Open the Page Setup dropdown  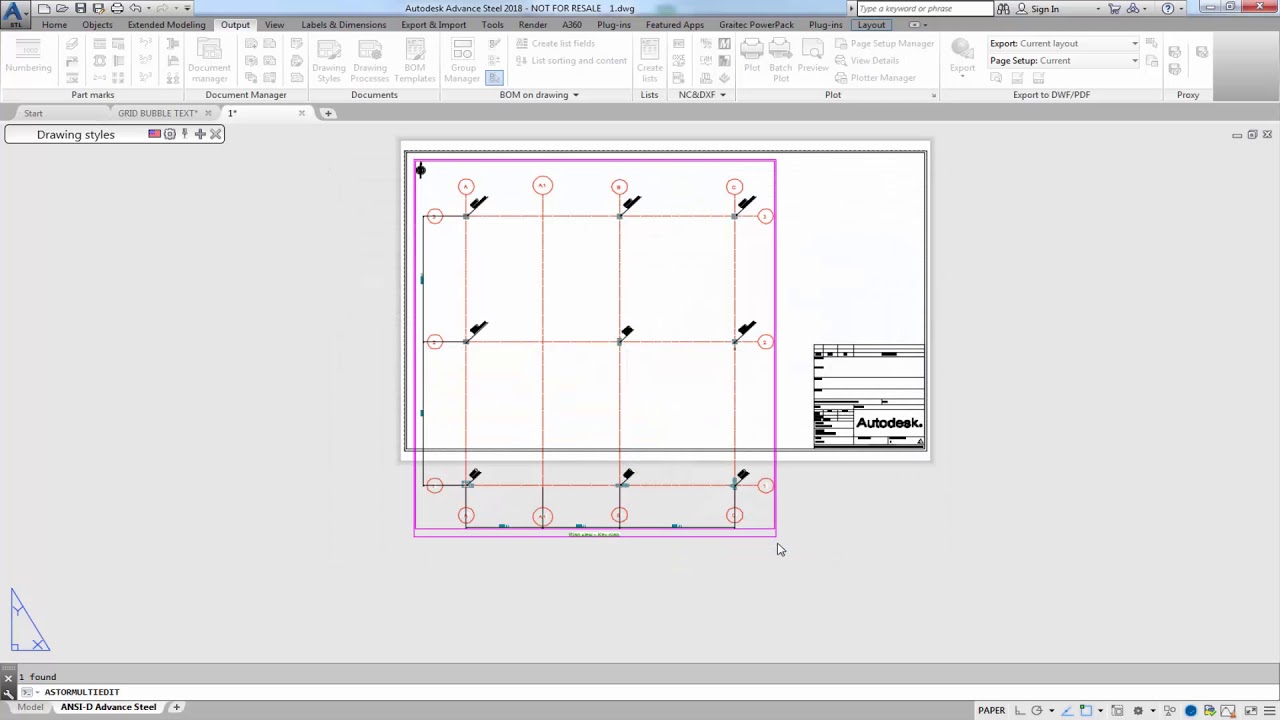click(1064, 60)
